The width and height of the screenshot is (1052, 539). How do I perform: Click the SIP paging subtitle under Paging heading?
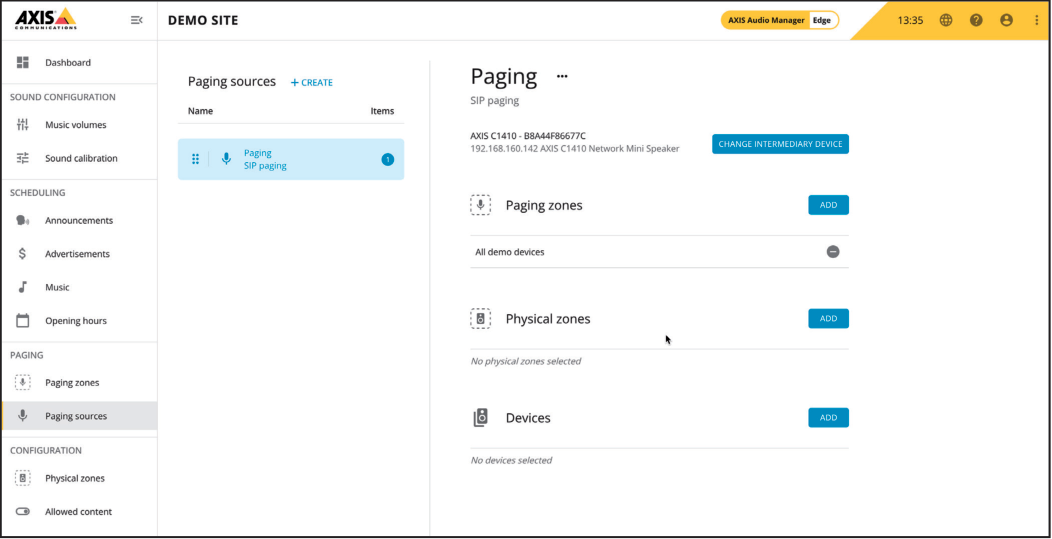494,101
